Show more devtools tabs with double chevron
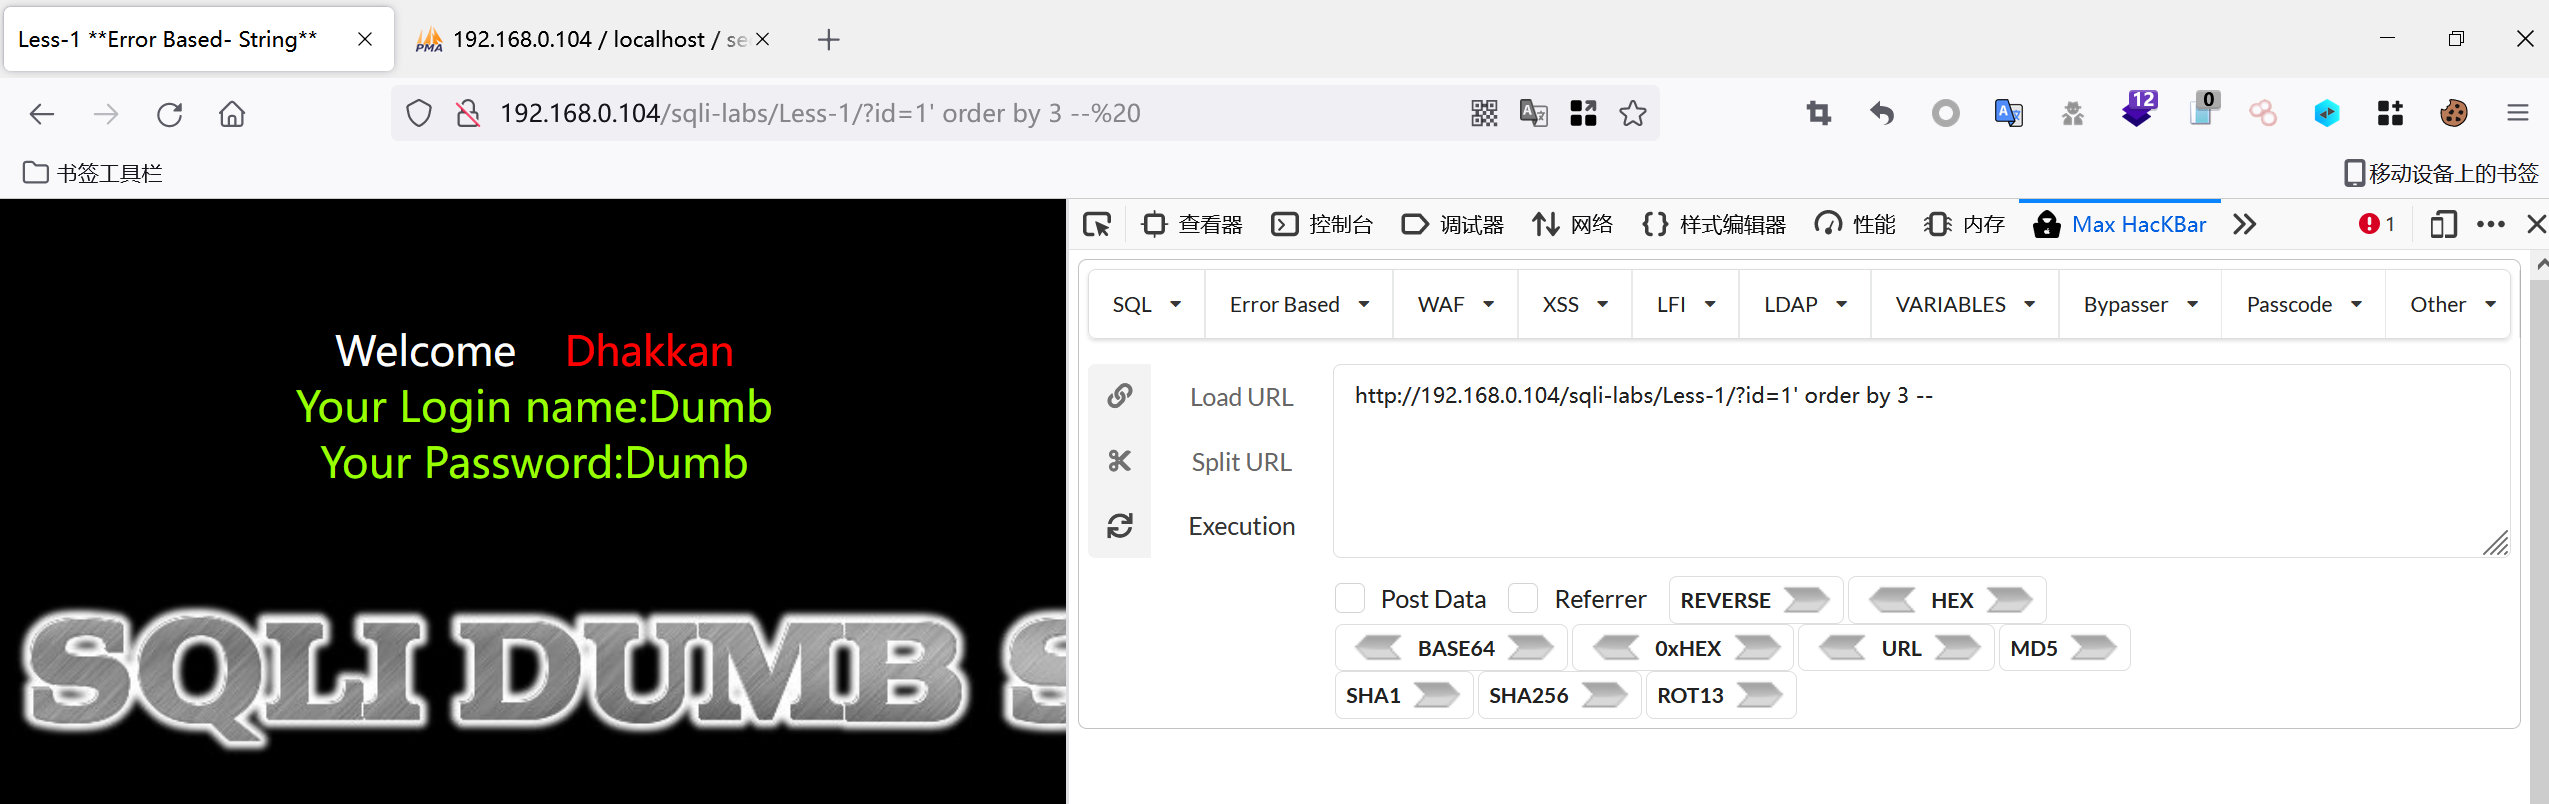 coord(2245,224)
